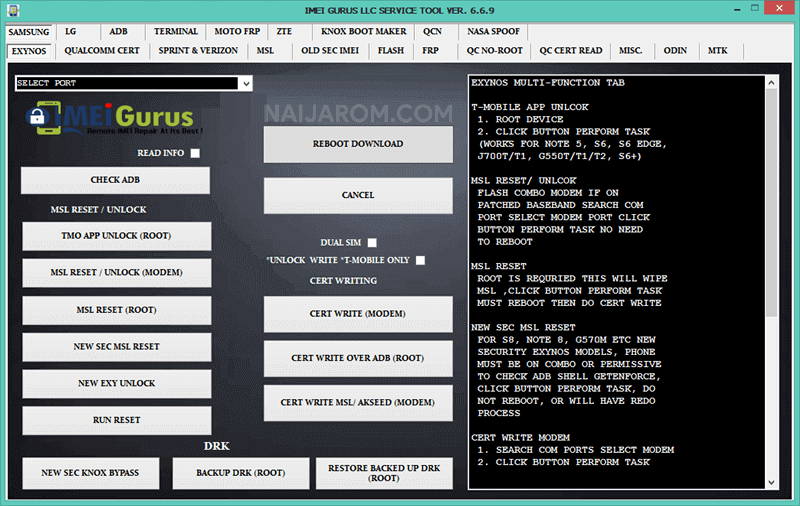
Task: Click the 'T-MOBILE APP UNLCOK' text line
Action: (x=530, y=107)
